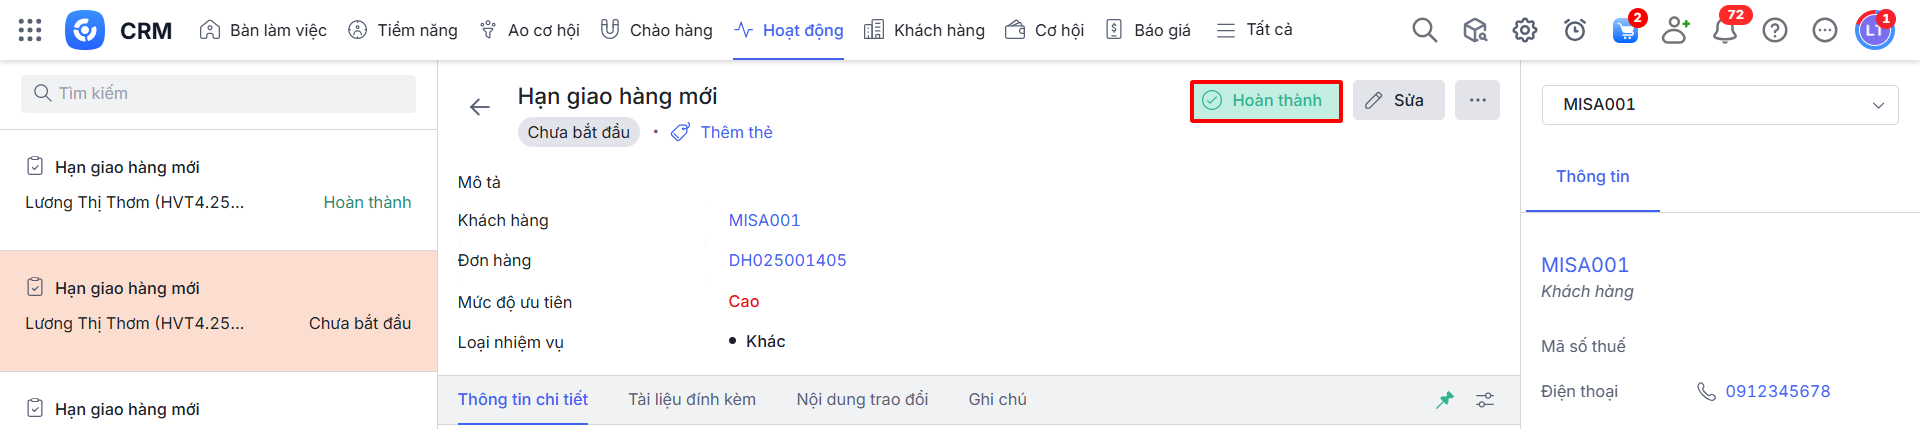Pin the detail tab bar with the pin icon
The image size is (1920, 429).
point(1445,400)
